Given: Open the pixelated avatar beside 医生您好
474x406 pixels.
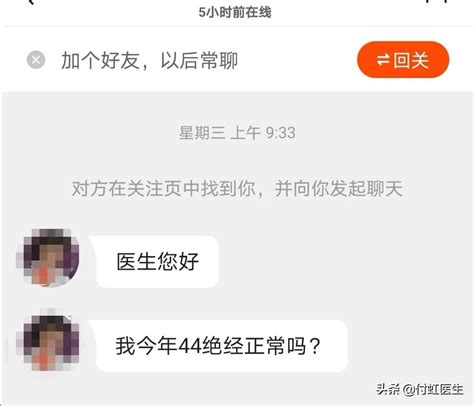Looking at the screenshot, I should (x=48, y=257).
